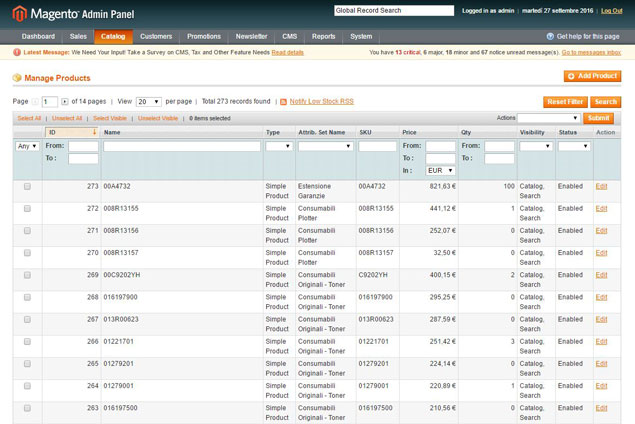Open the per page View dropdown

[x=149, y=102]
